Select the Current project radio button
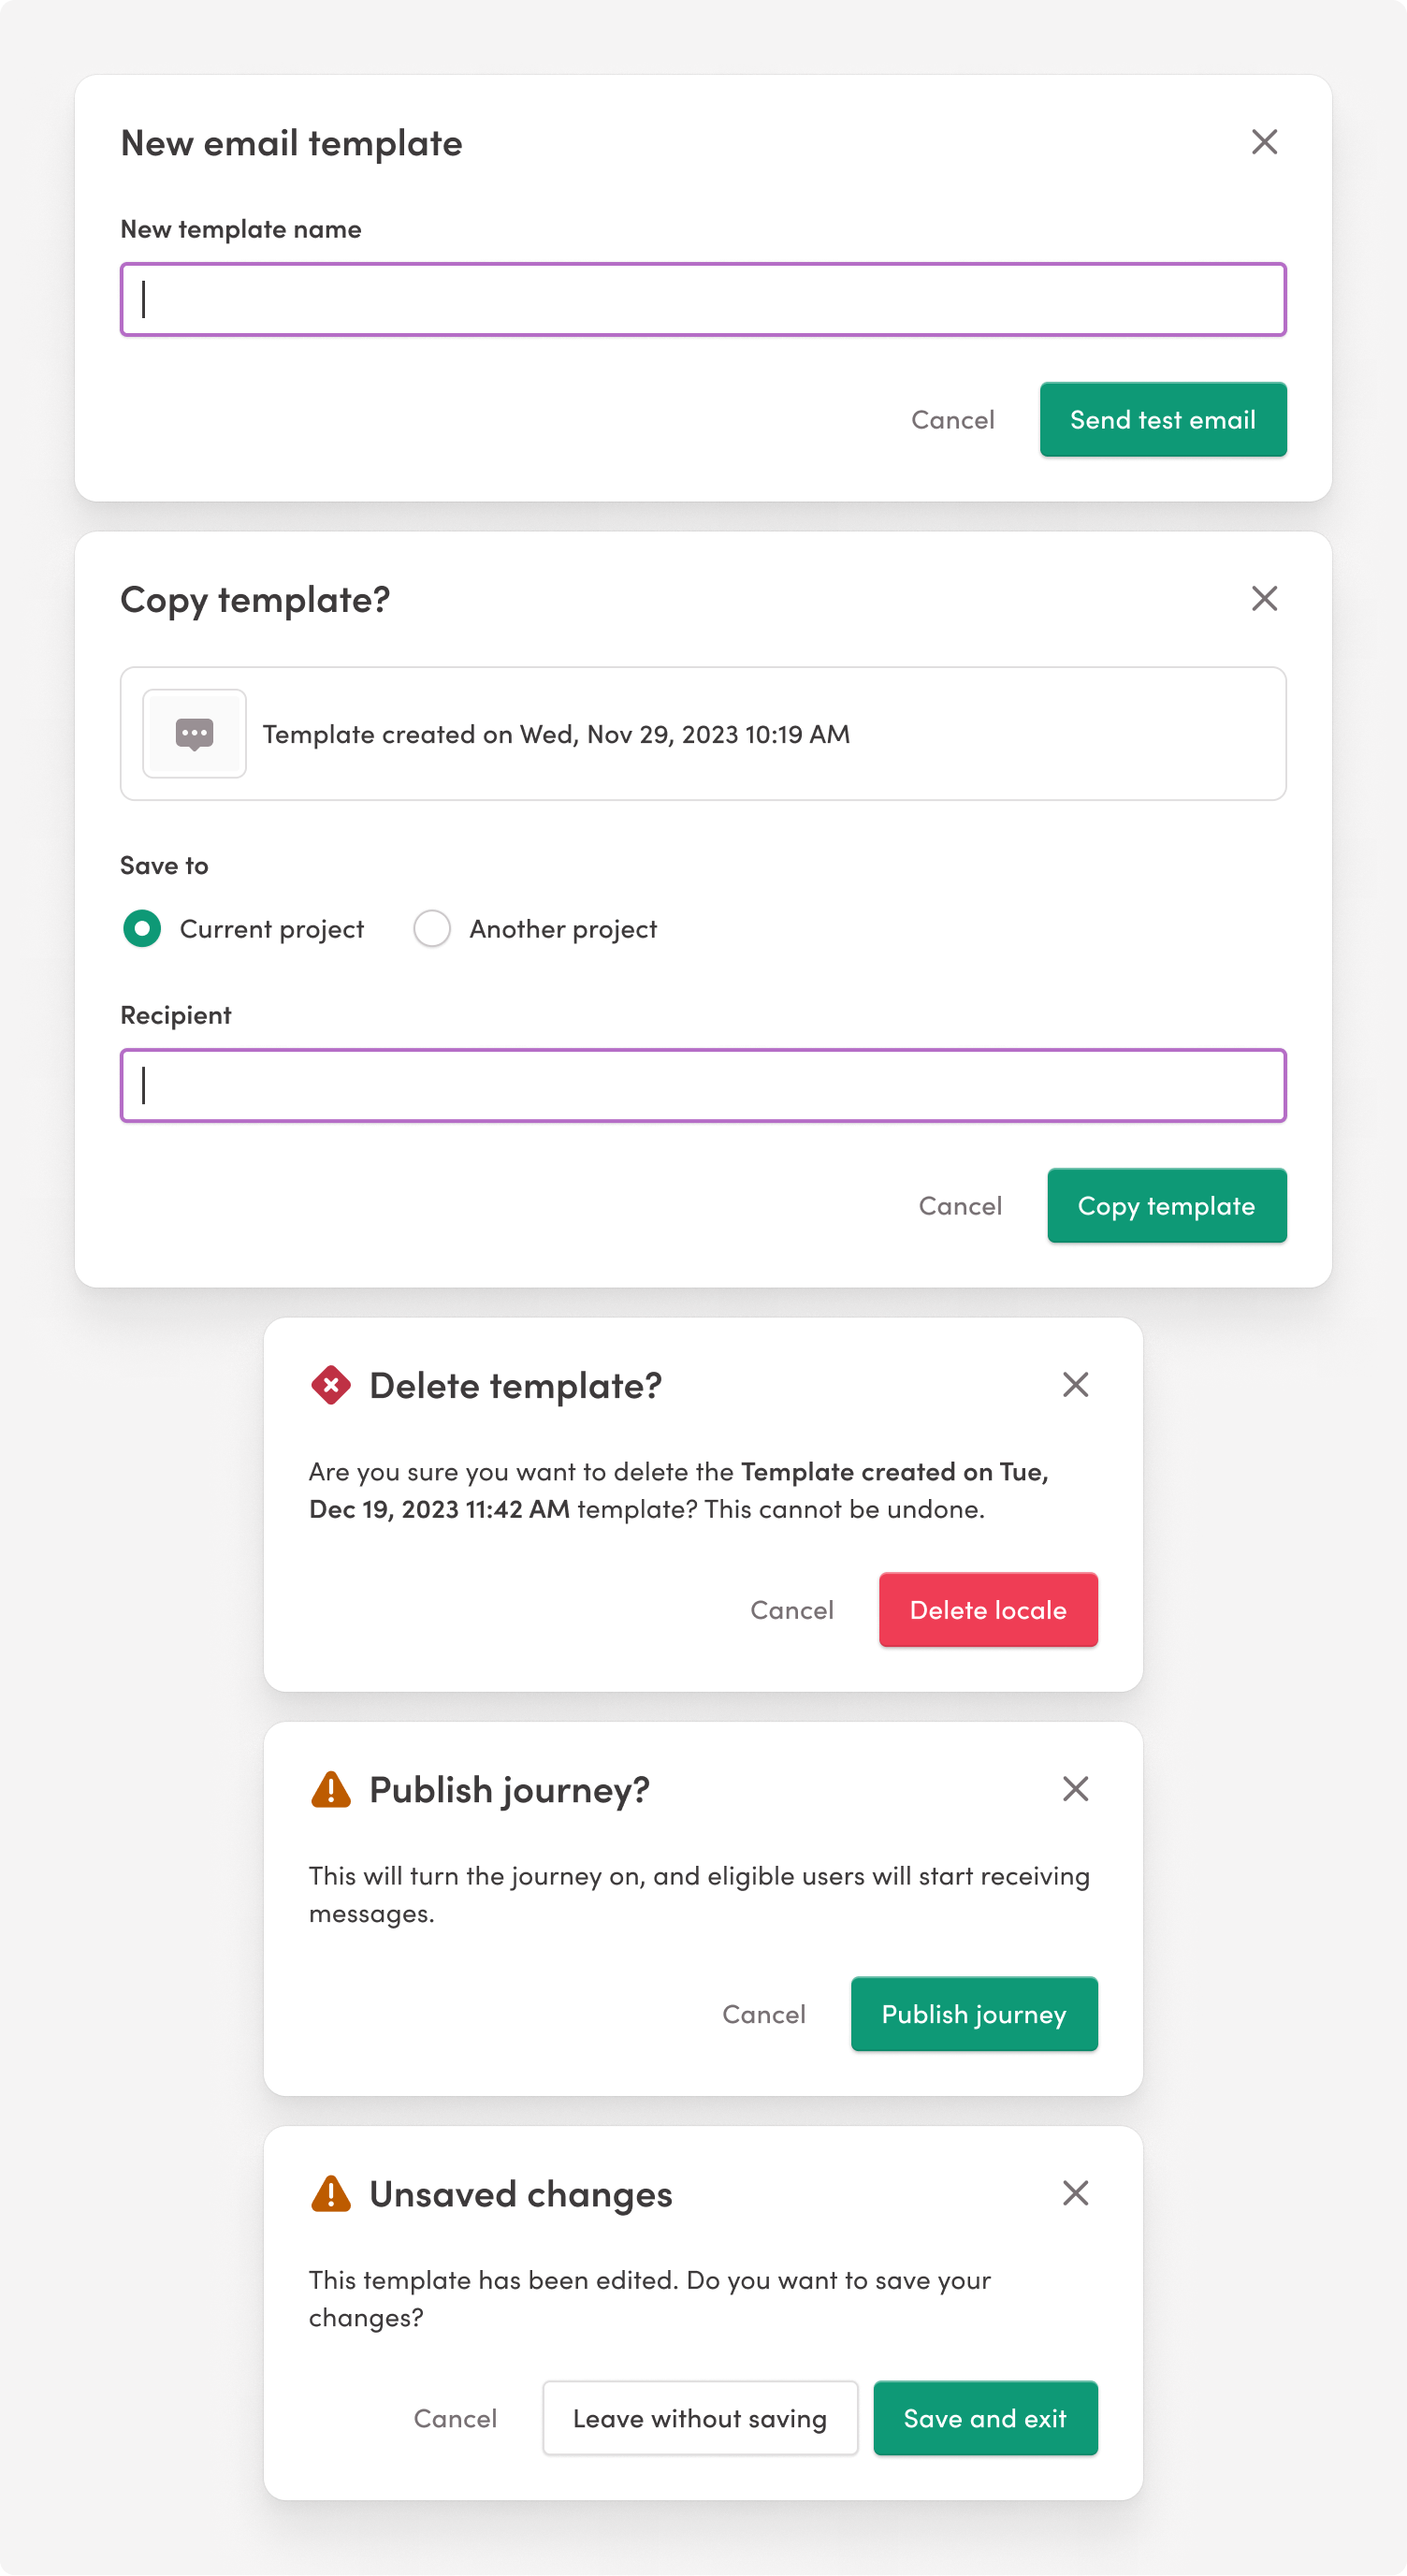1407x2576 pixels. [x=142, y=929]
